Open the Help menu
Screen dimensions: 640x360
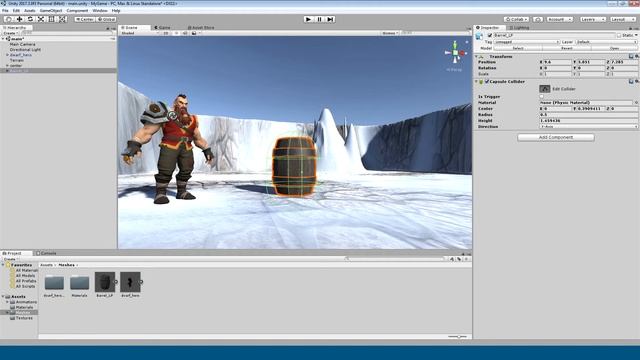click(116, 11)
